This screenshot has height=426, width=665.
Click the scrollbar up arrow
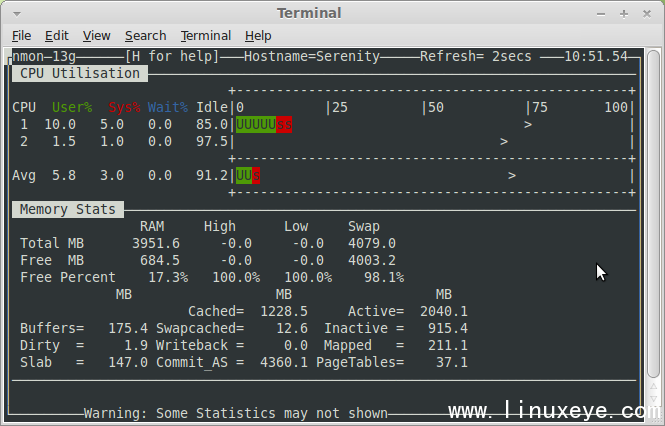pyautogui.click(x=654, y=387)
